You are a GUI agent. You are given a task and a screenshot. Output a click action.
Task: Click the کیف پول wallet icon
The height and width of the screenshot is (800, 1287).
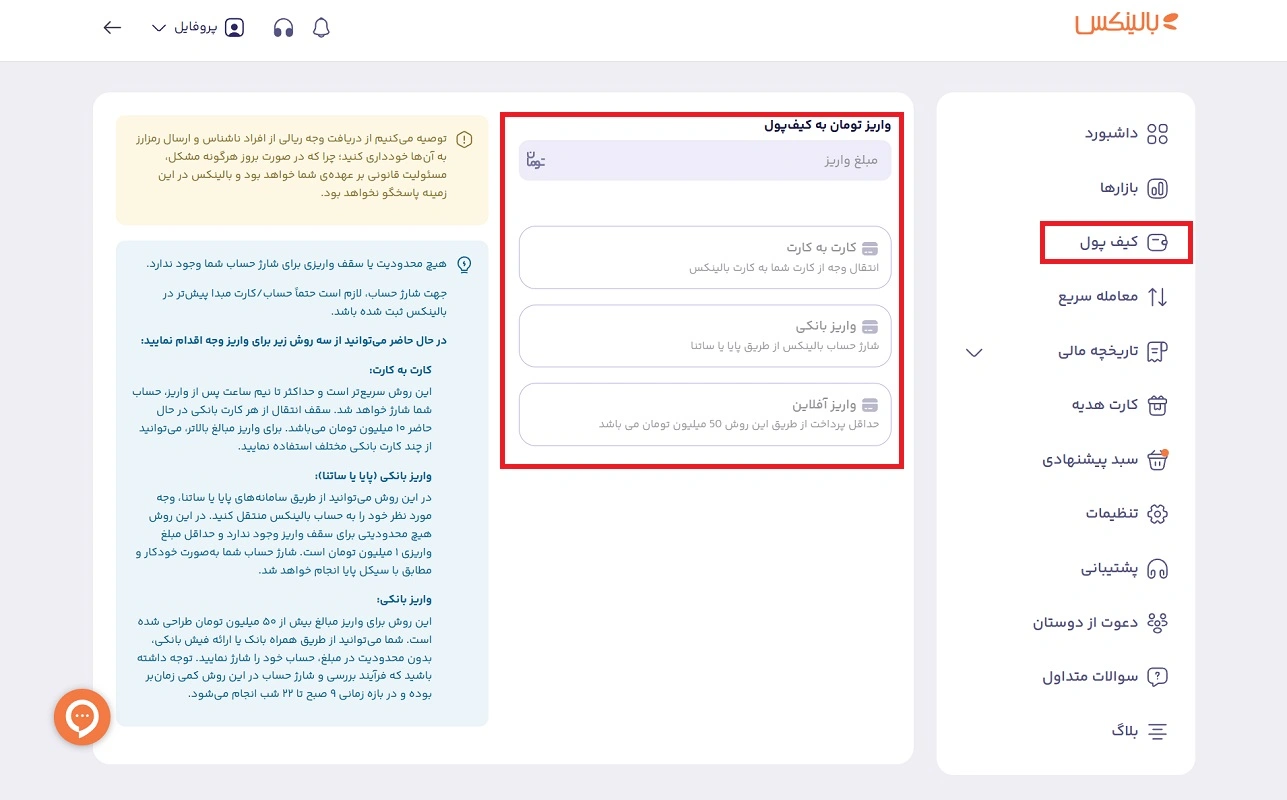(x=1157, y=242)
